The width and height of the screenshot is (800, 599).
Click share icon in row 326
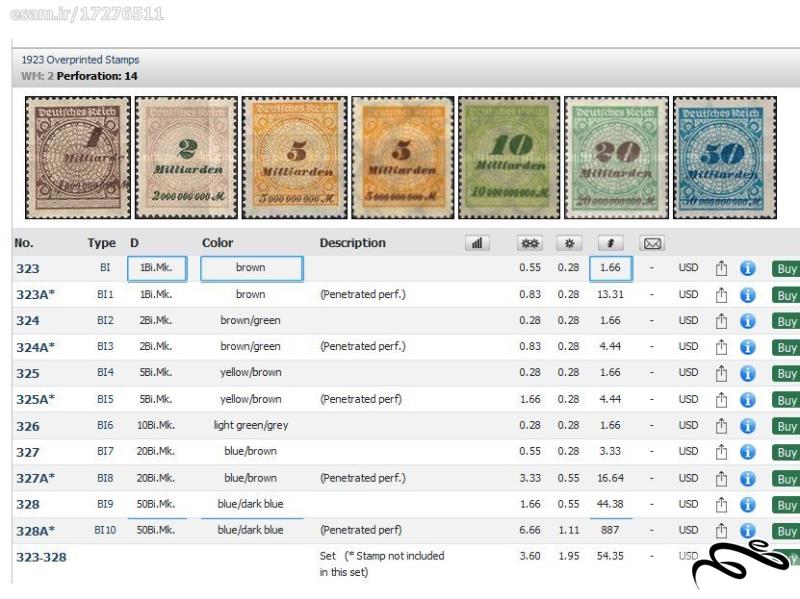721,426
